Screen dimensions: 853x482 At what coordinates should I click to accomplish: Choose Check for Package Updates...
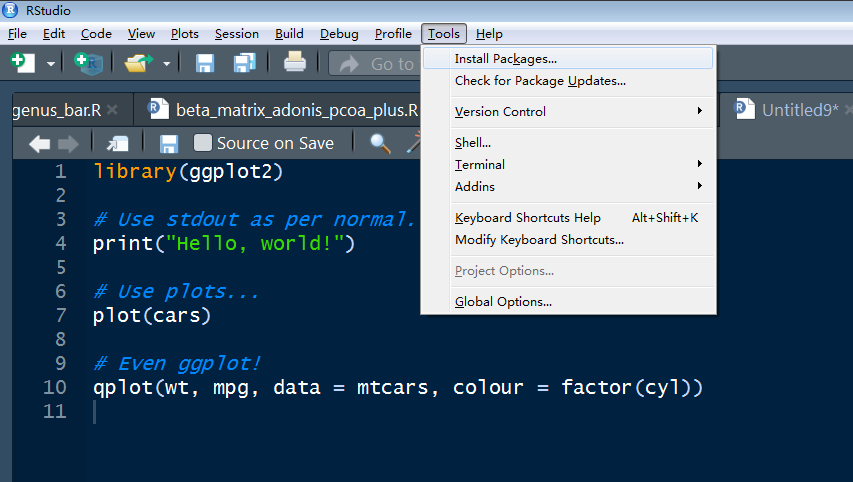[567, 81]
